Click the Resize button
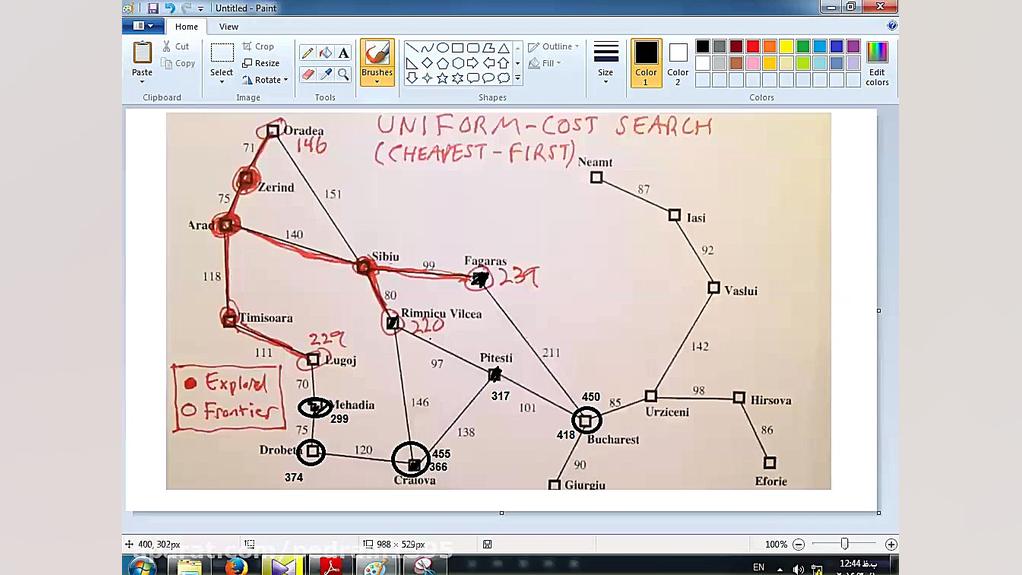The width and height of the screenshot is (1022, 575). point(261,63)
